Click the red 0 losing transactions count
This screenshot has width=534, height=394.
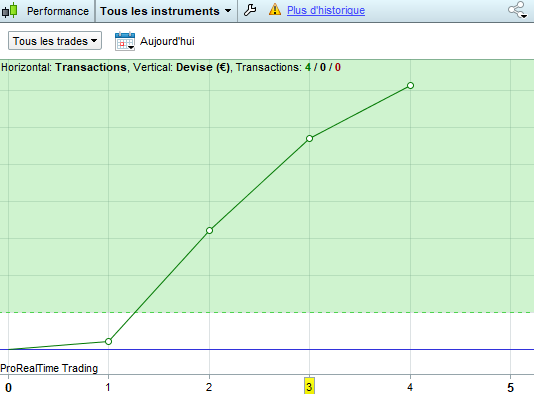coord(337,67)
